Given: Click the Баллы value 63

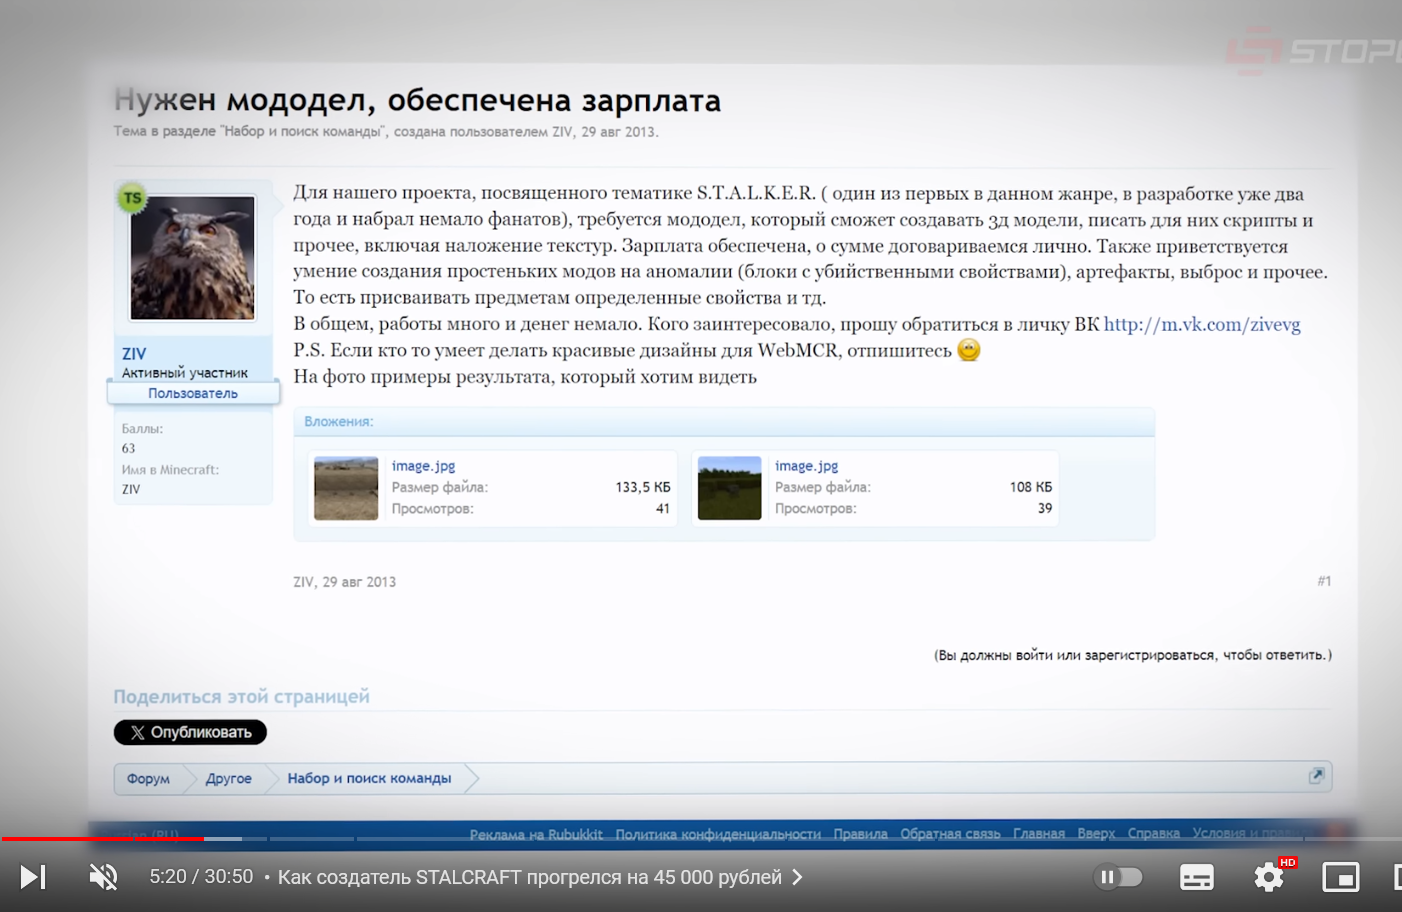Looking at the screenshot, I should 128,448.
